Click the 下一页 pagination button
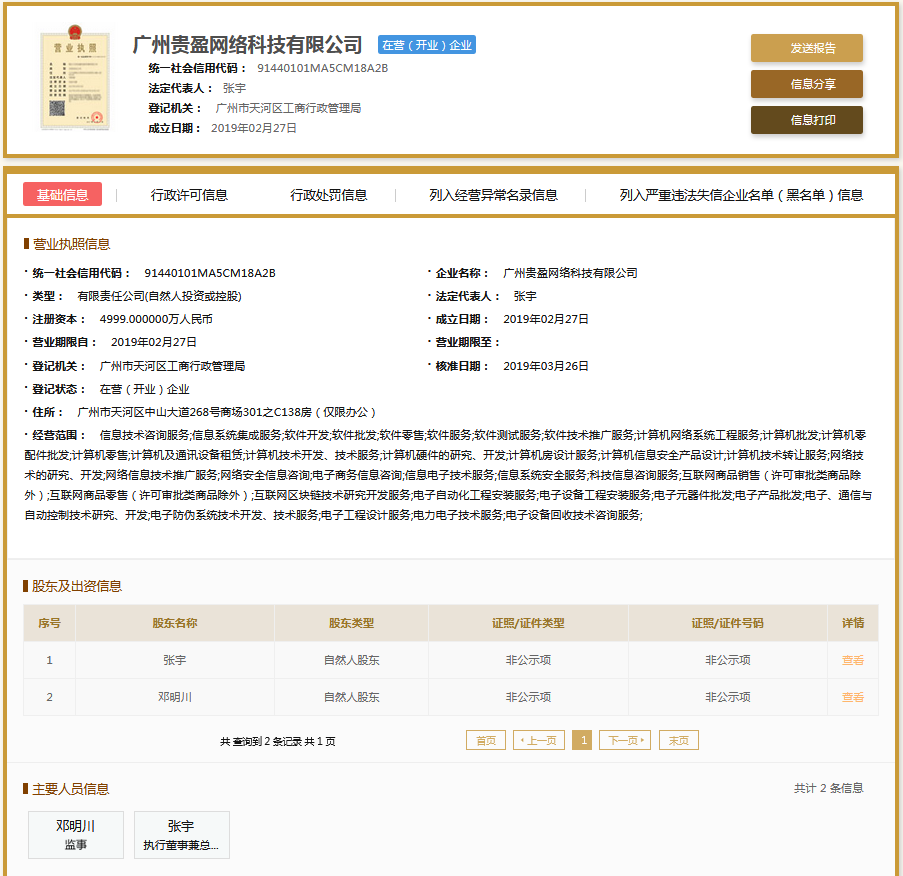The height and width of the screenshot is (876, 903). 624,740
